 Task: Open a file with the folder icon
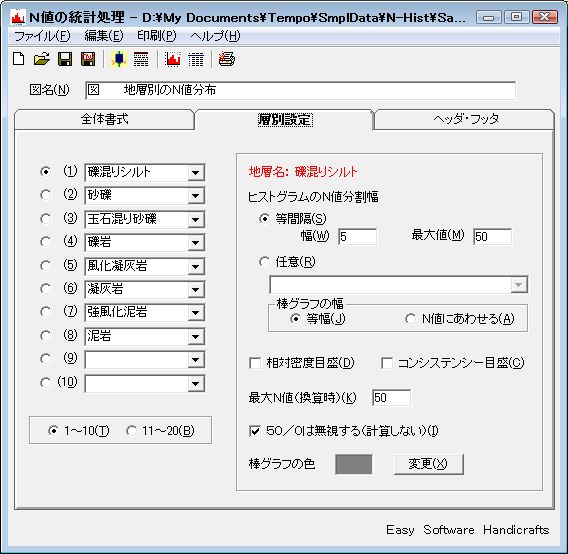pyautogui.click(x=41, y=59)
